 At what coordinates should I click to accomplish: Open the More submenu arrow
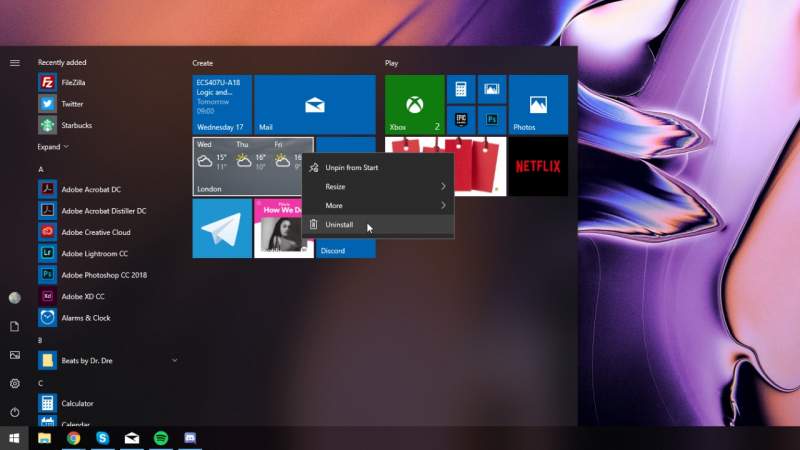[443, 206]
